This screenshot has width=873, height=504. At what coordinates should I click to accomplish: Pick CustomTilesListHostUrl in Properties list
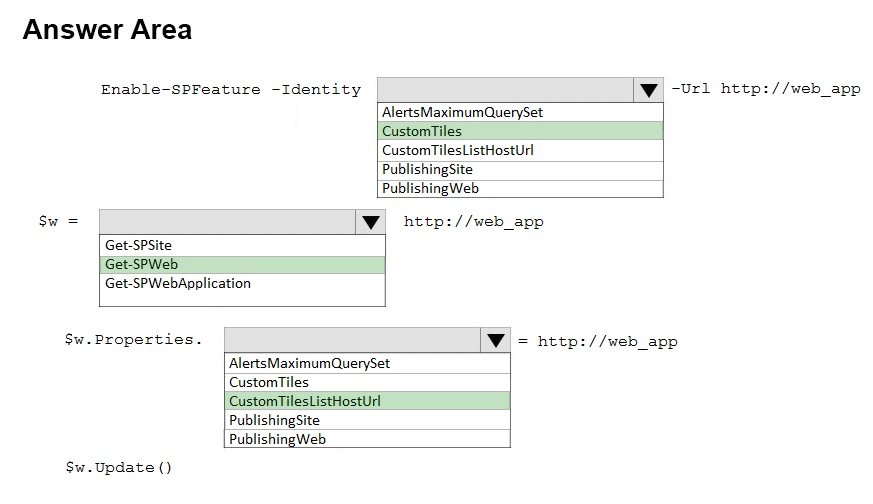pos(367,401)
